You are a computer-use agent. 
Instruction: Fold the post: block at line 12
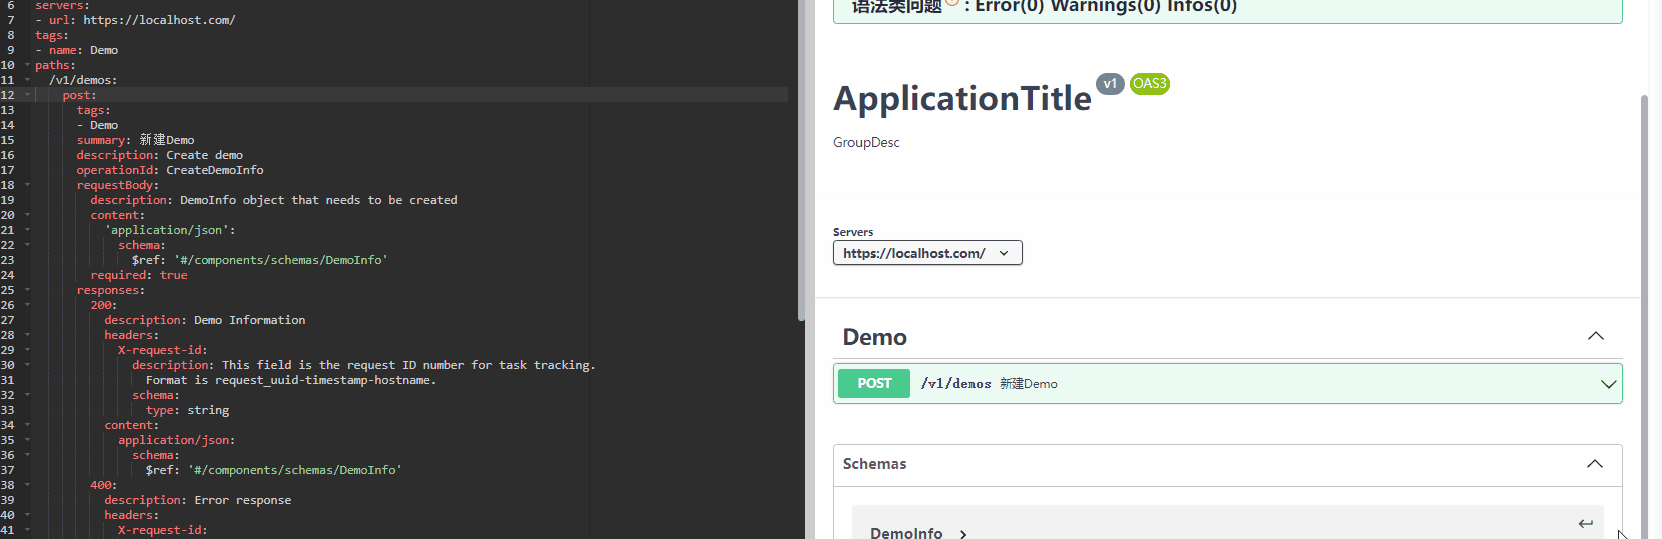pos(27,95)
